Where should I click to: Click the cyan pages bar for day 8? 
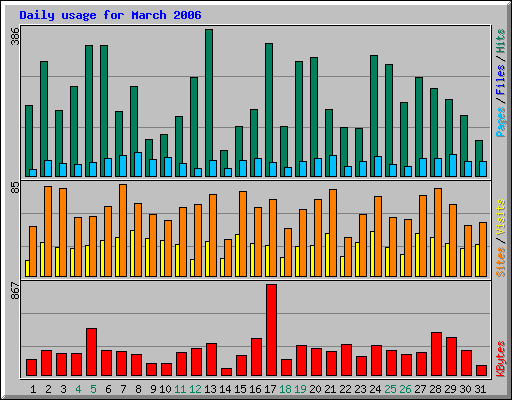pos(138,164)
